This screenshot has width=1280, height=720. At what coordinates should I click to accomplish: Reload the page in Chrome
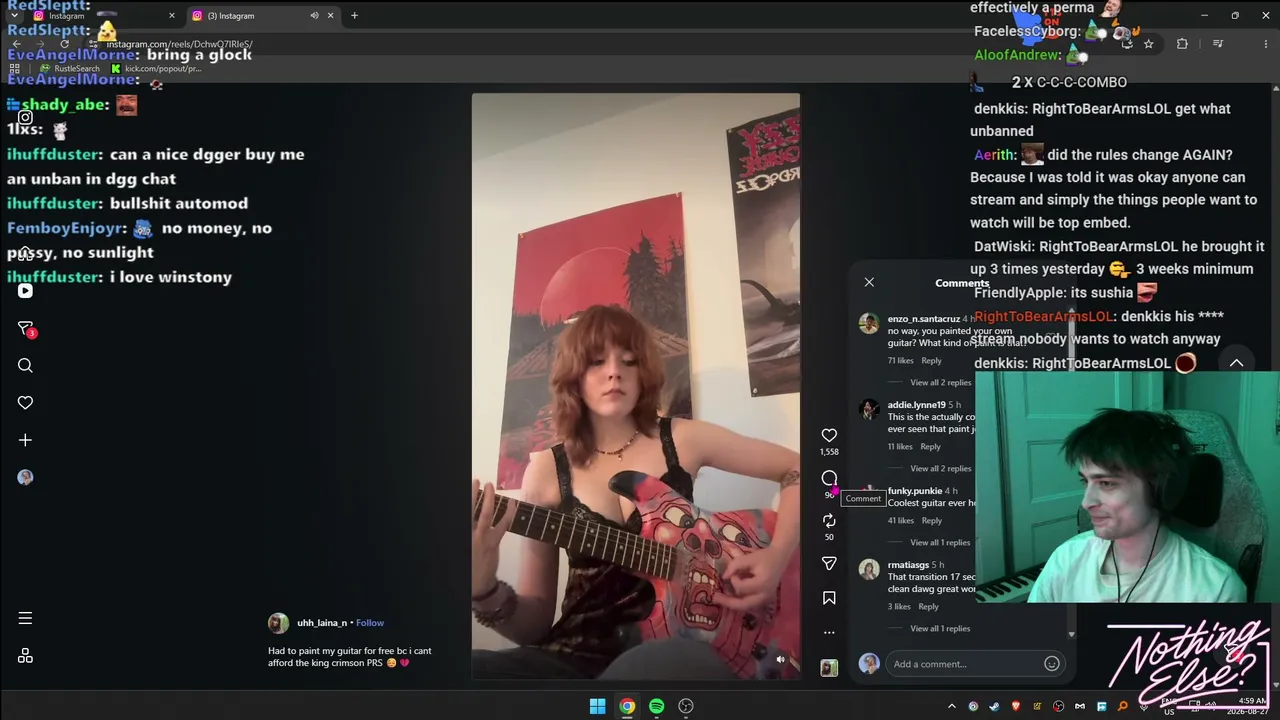(x=65, y=44)
